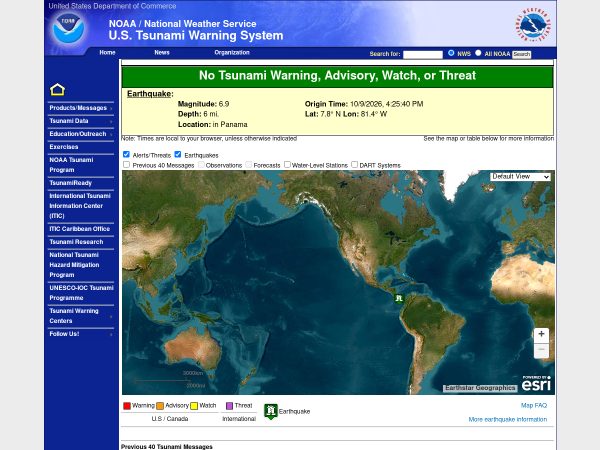Open the Home menu item
The width and height of the screenshot is (600, 450).
[x=107, y=52]
